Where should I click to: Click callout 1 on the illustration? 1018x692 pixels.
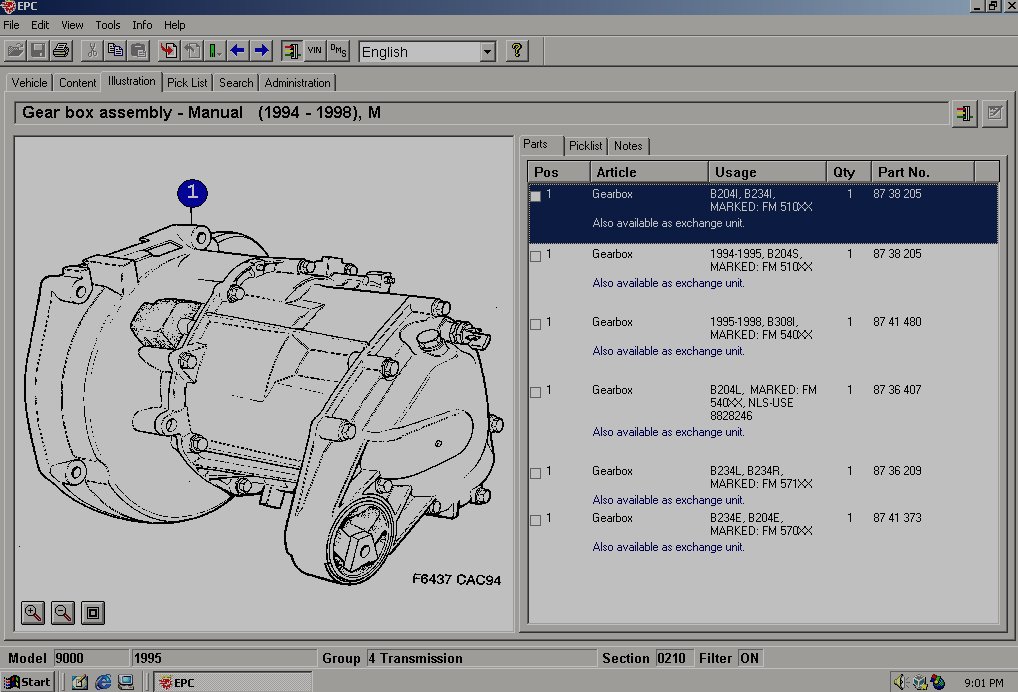click(x=192, y=194)
